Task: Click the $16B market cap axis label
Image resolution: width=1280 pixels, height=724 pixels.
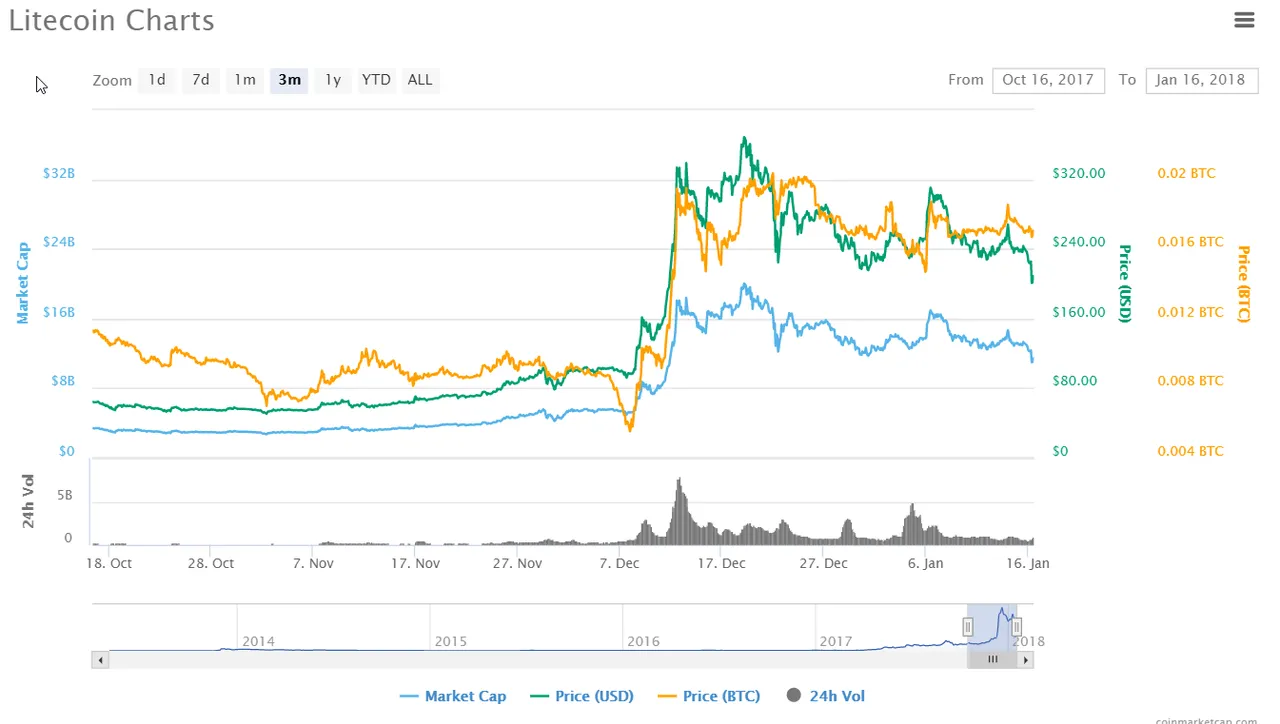Action: coord(58,312)
